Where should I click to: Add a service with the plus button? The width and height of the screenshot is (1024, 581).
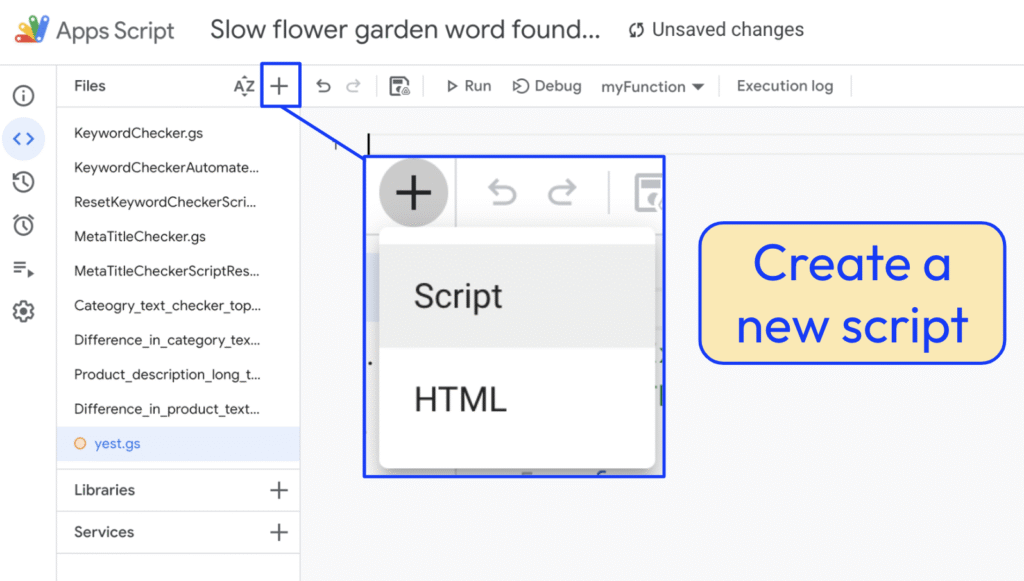click(279, 532)
